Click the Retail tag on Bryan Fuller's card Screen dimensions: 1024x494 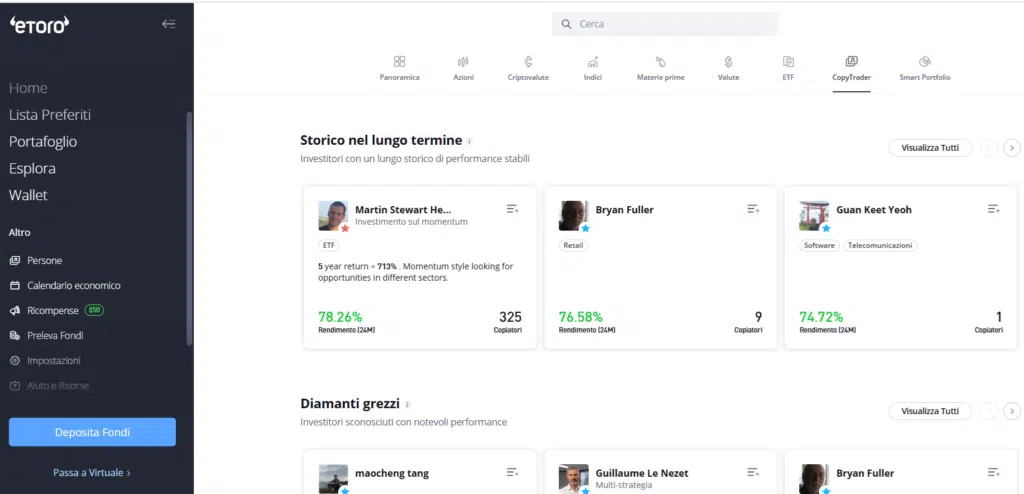573,246
